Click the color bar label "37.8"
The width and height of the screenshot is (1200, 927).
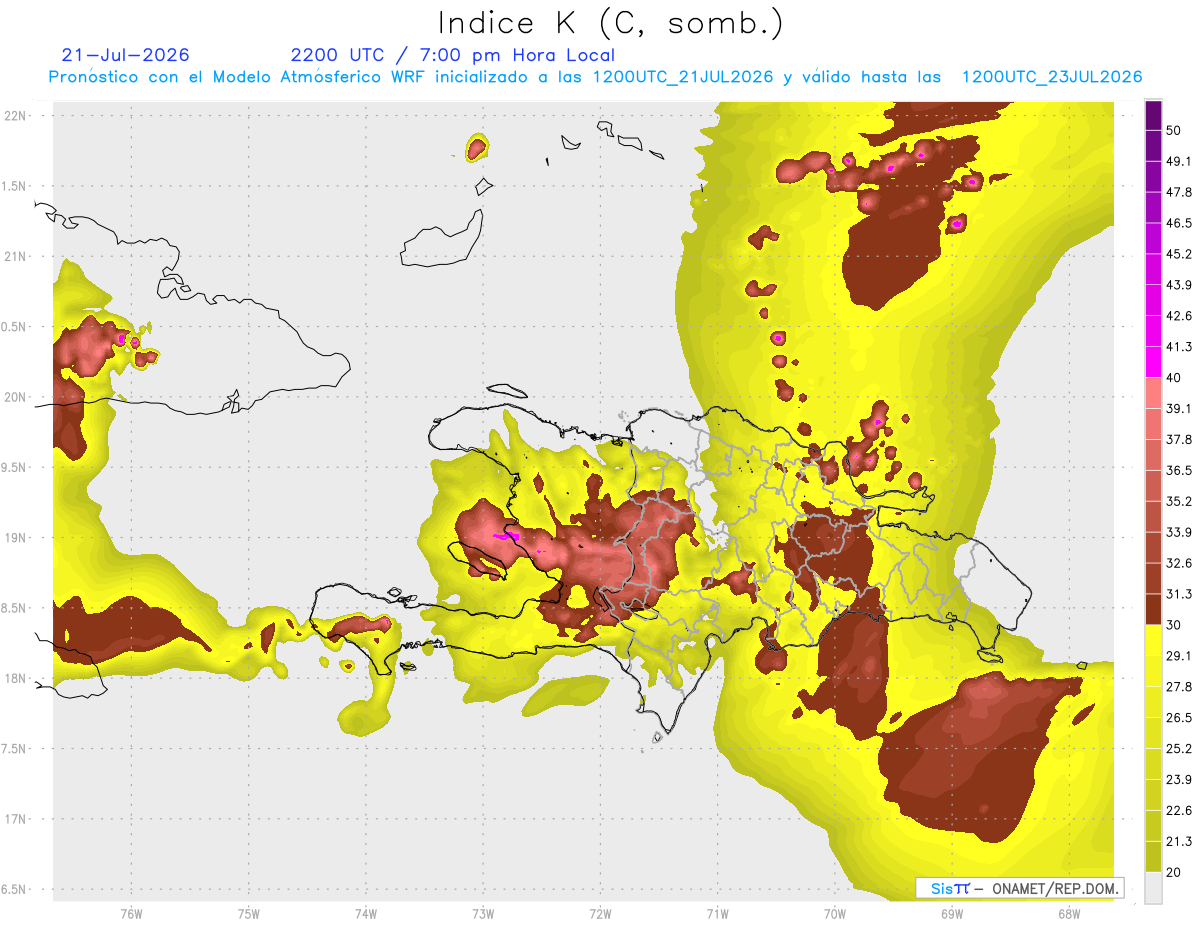click(1179, 439)
